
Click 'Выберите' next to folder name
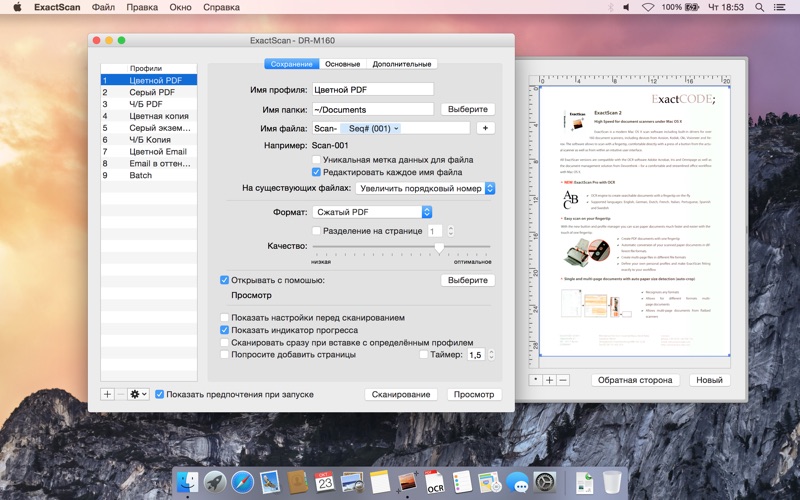pyautogui.click(x=468, y=109)
